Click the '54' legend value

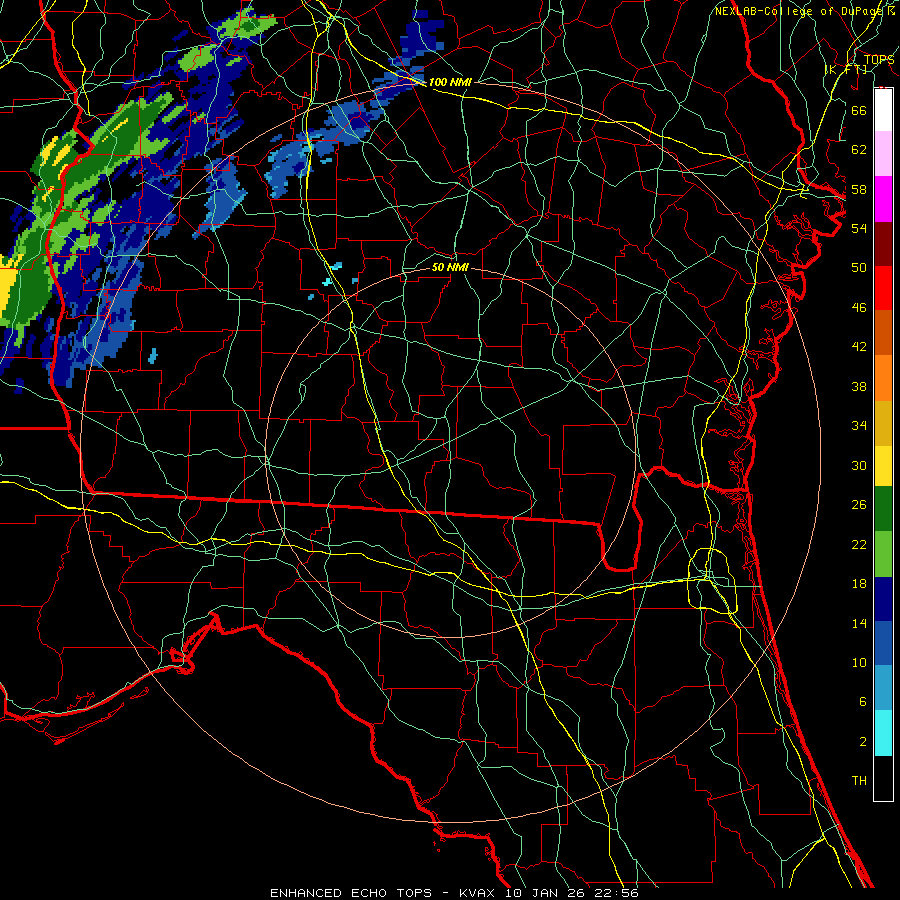(x=859, y=228)
